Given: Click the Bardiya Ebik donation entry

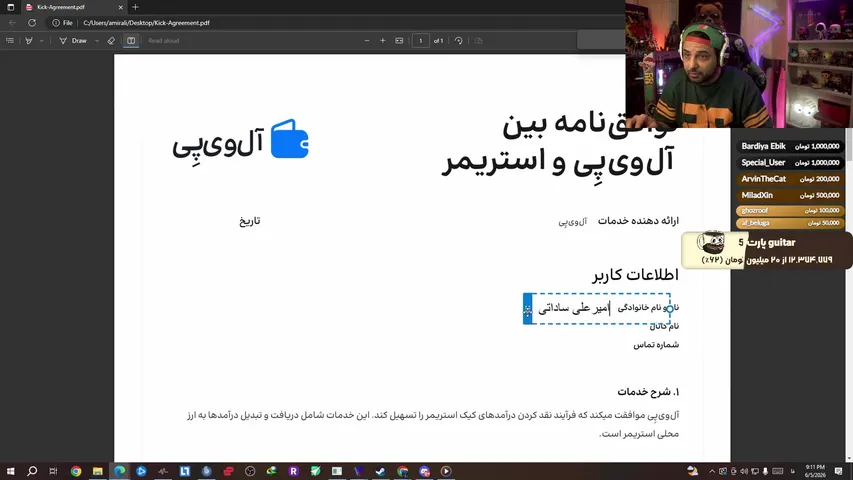Looking at the screenshot, I should click(790, 146).
